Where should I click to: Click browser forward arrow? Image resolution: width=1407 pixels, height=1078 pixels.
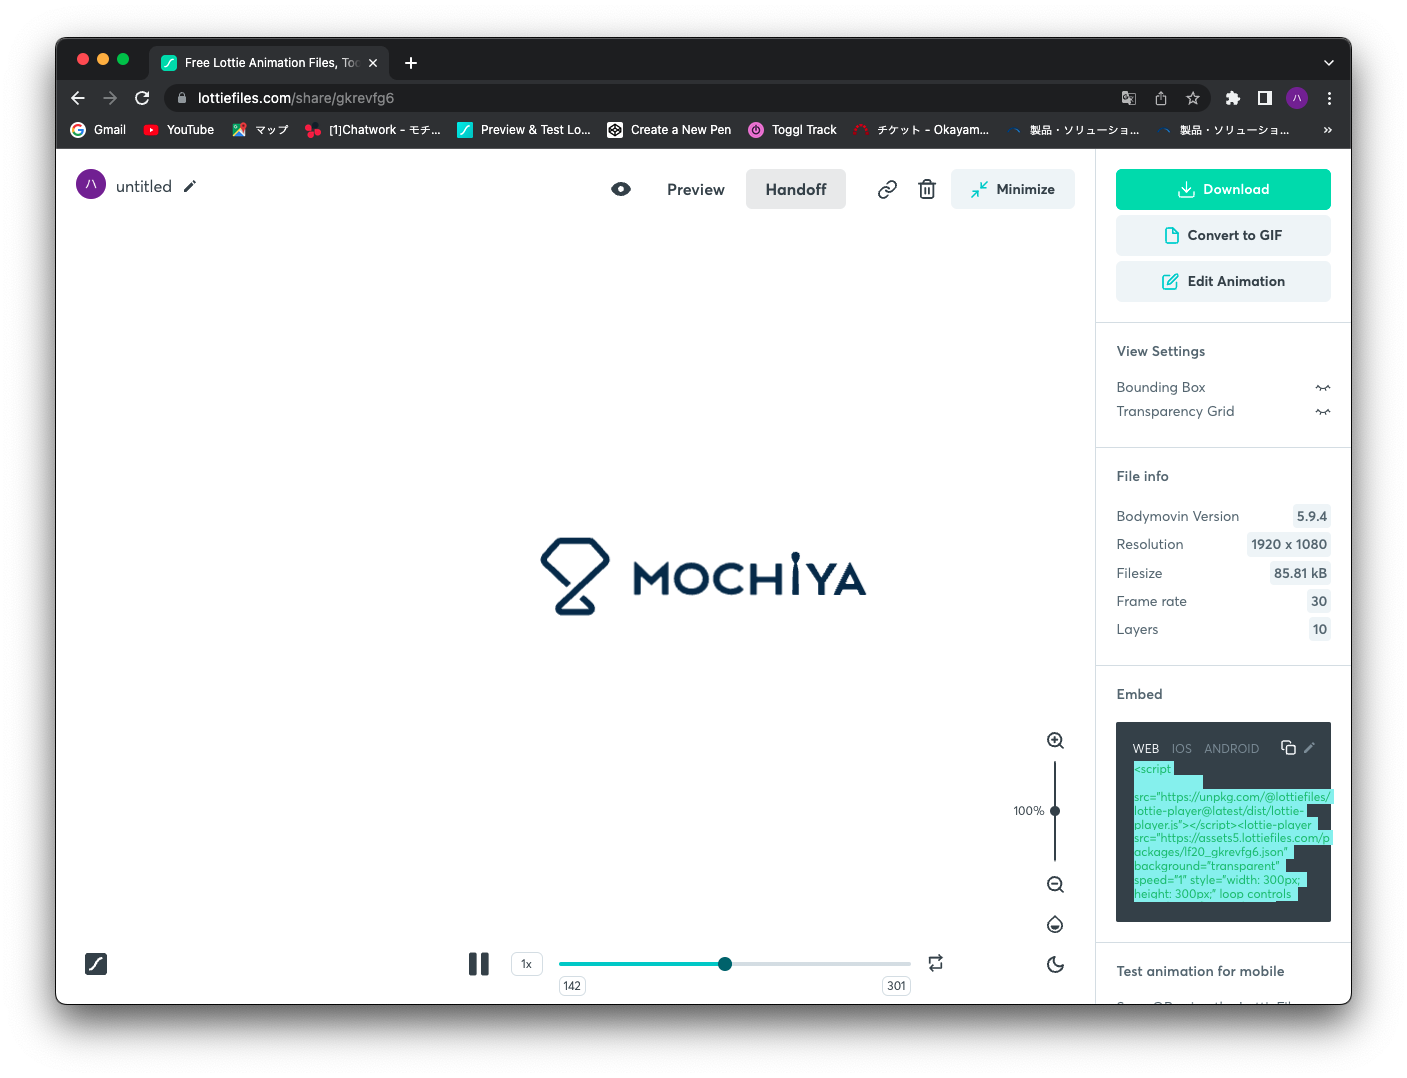(110, 98)
